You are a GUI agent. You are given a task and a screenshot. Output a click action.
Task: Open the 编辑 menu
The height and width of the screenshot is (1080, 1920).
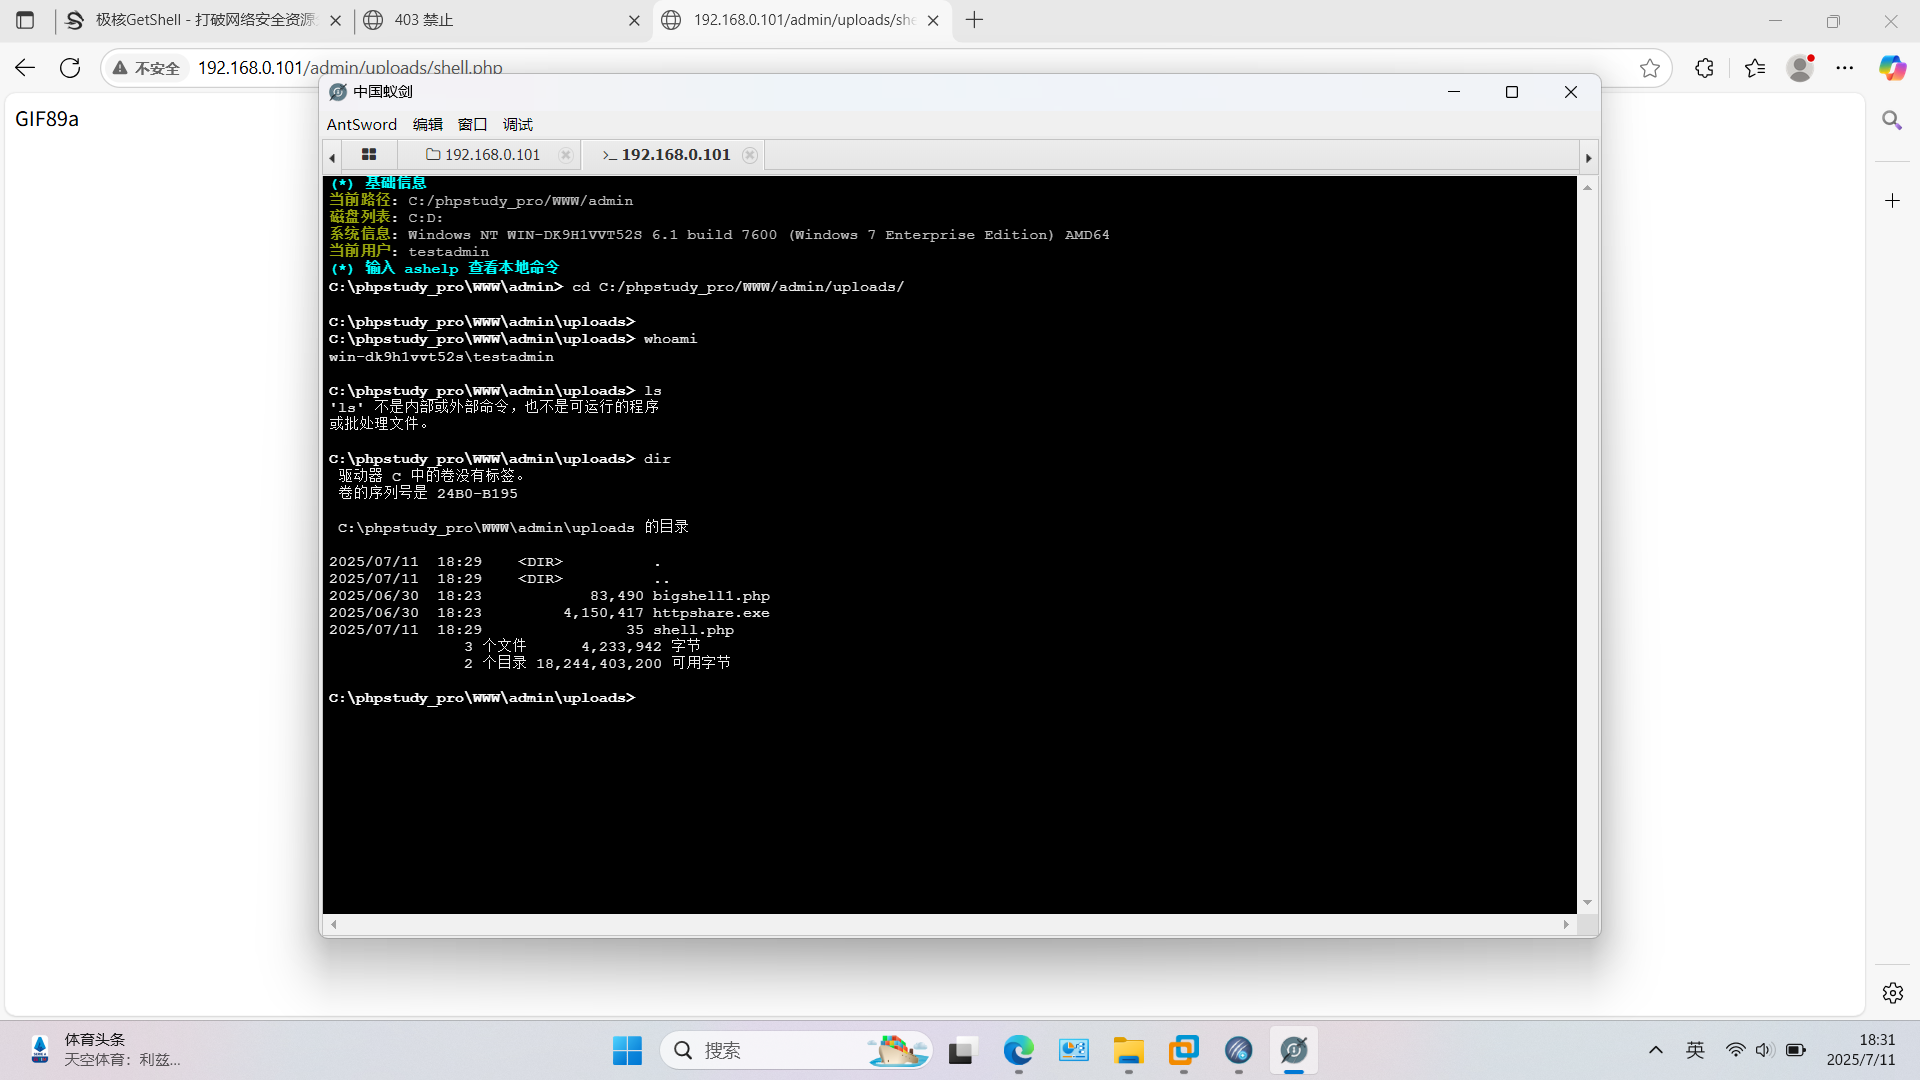click(x=427, y=124)
